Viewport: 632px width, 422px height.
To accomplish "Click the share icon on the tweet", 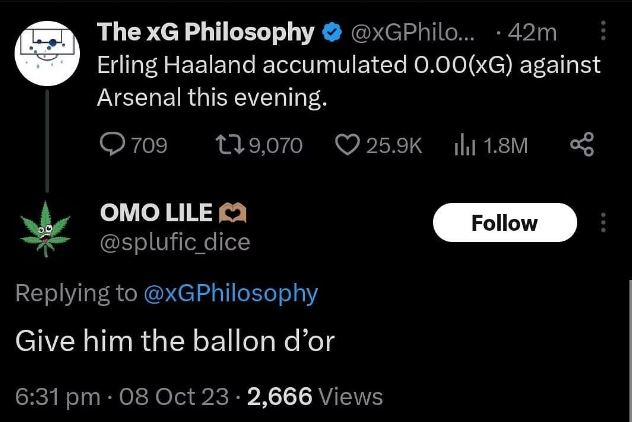I will 581,146.
